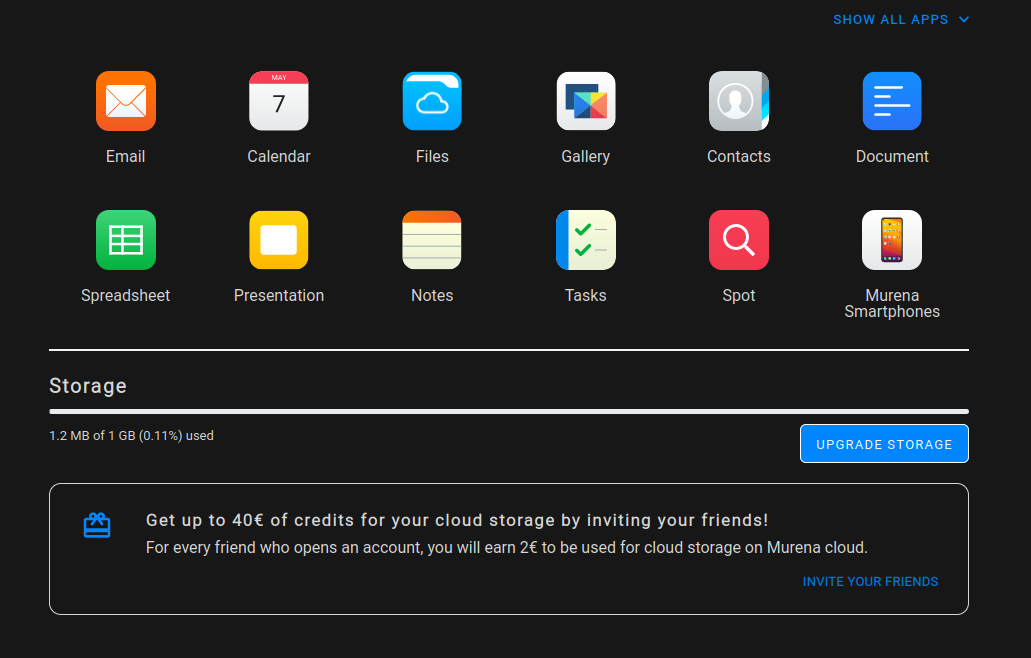Click the chevron next to Show All Apps
Viewport: 1031px width, 658px height.
click(964, 19)
